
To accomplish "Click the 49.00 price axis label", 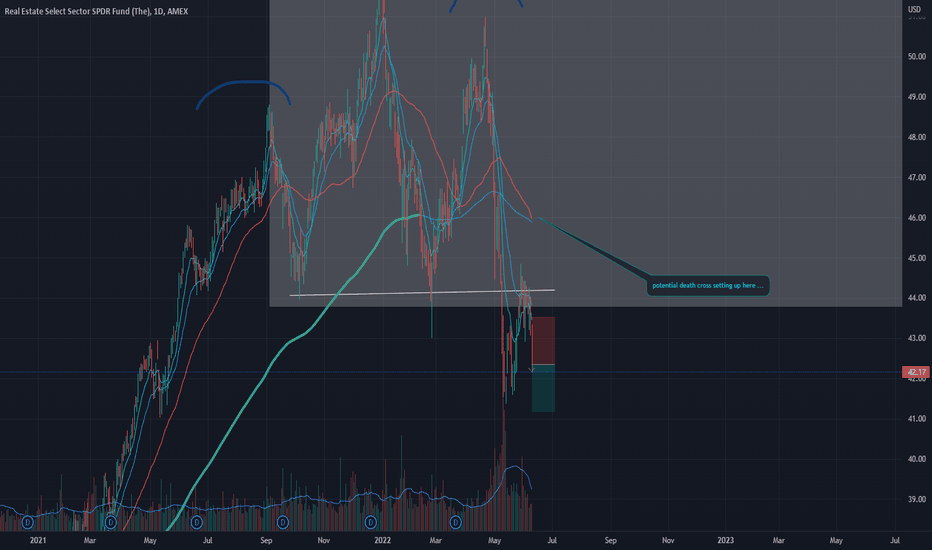I will click(917, 97).
